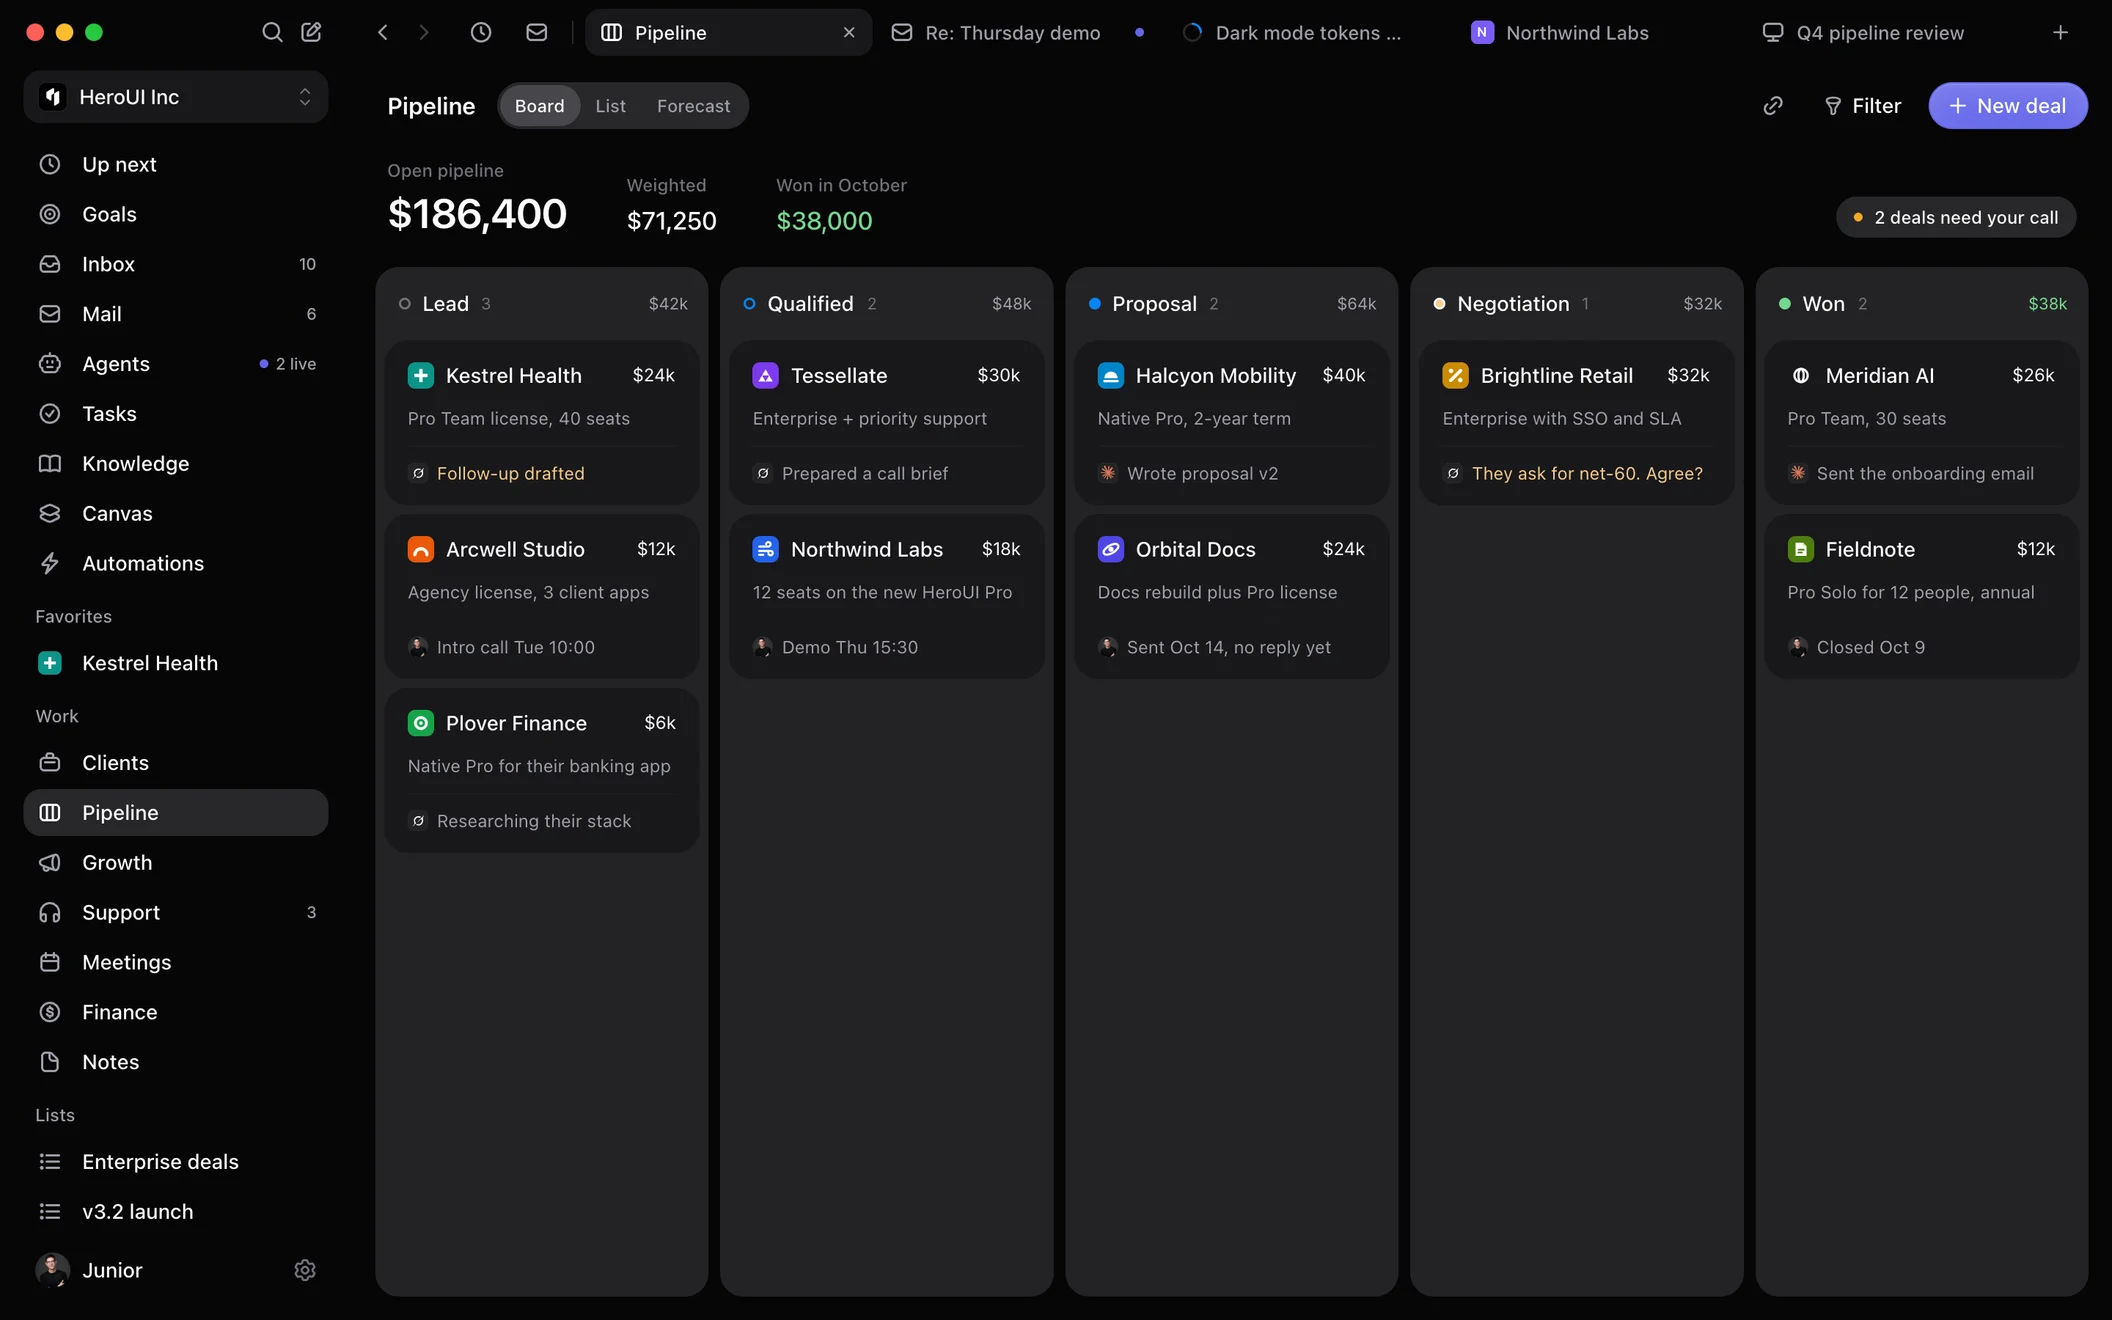Open settings gear next to Junior
The image size is (2112, 1320).
[x=305, y=1270]
